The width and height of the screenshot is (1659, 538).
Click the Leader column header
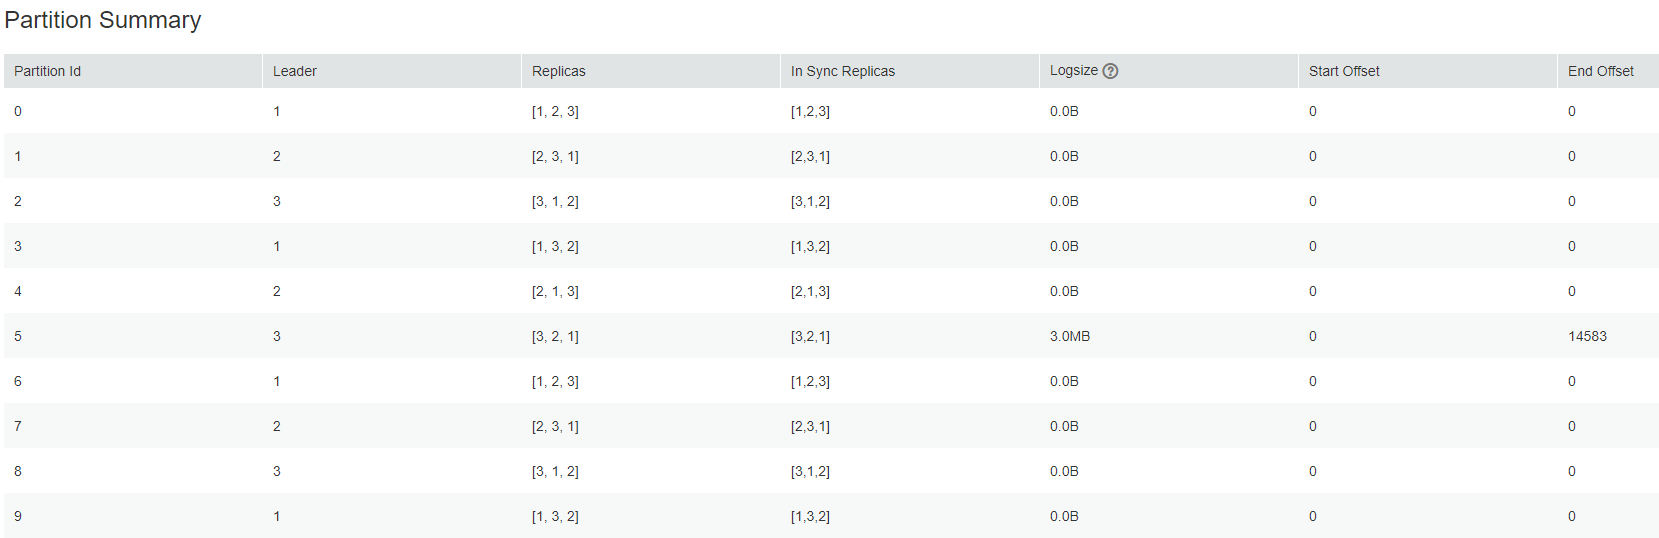click(x=295, y=71)
